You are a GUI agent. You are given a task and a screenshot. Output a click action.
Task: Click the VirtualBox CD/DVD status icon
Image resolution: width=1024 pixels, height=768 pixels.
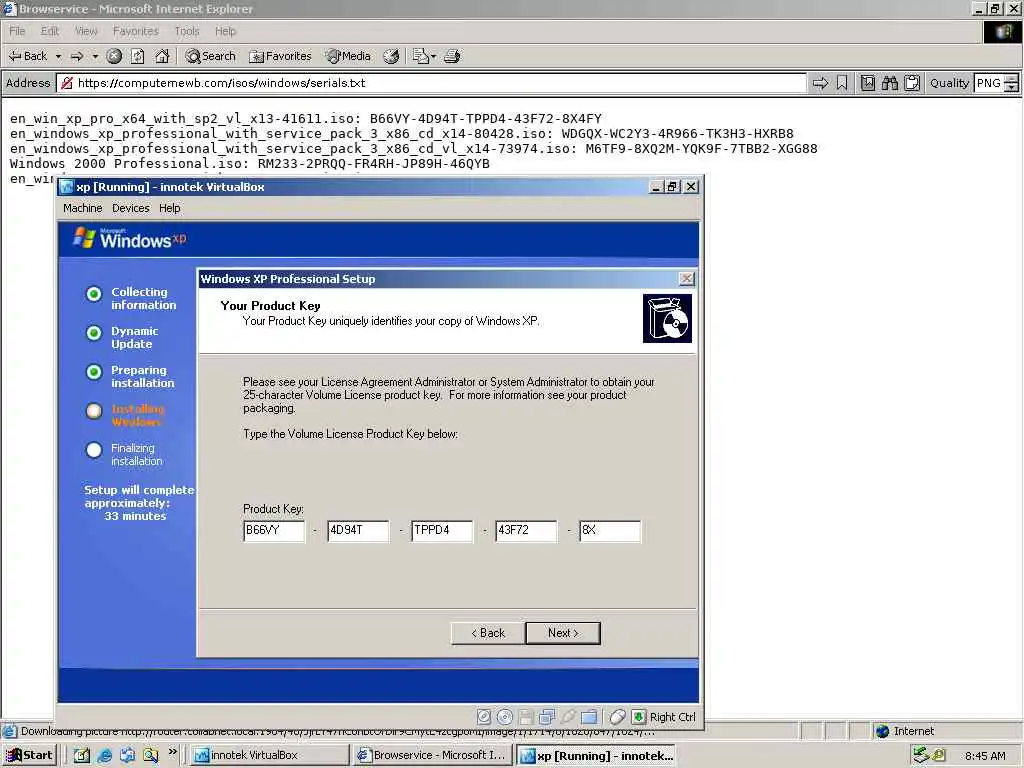(505, 716)
